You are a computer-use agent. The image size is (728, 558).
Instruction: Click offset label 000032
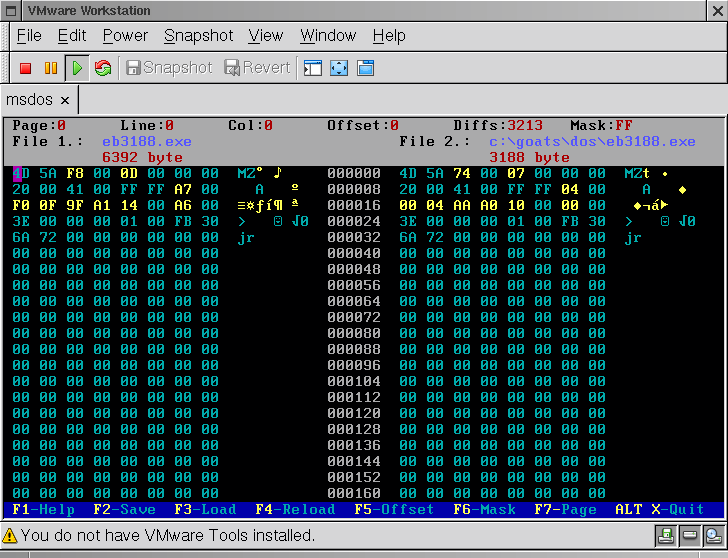point(354,238)
